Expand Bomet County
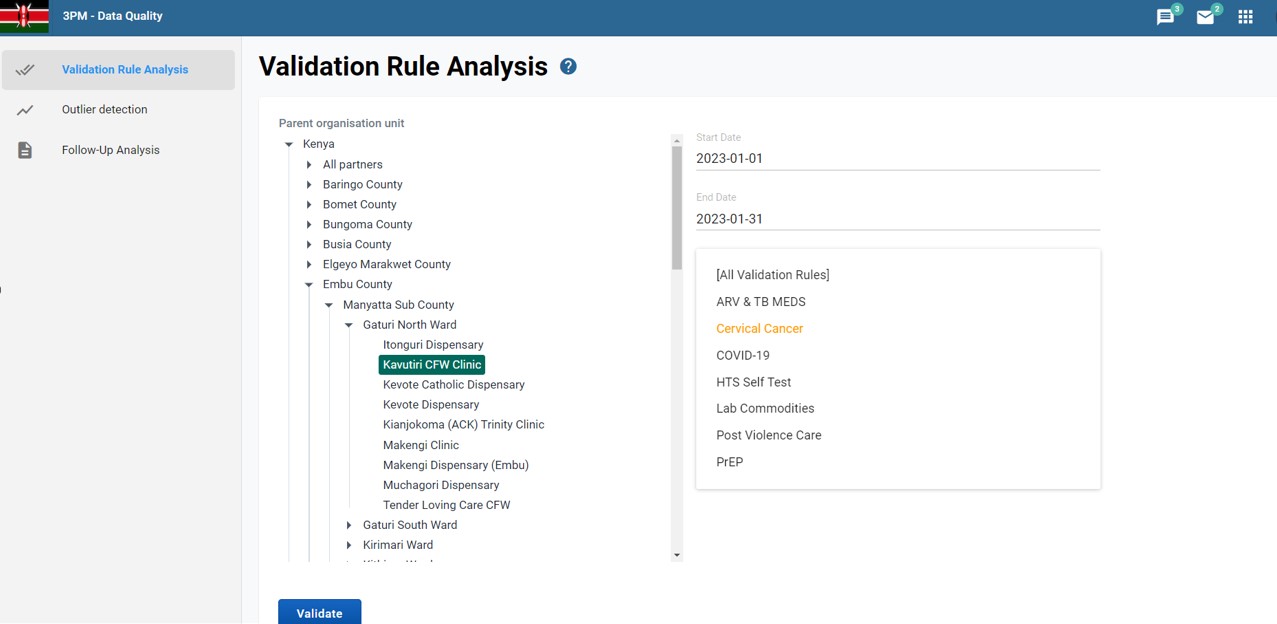Screen dimensions: 1277x624 coord(309,205)
